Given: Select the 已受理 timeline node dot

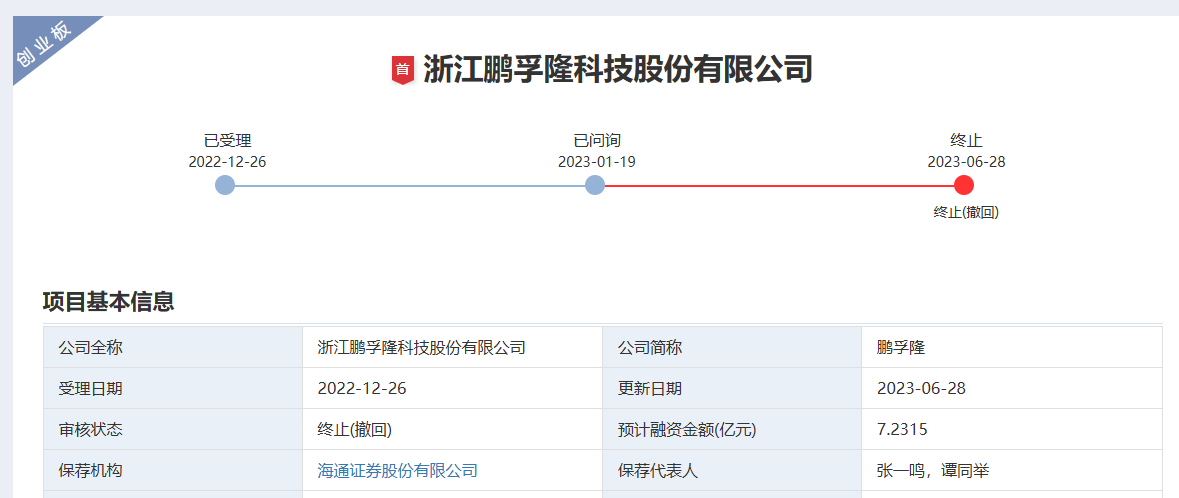Looking at the screenshot, I should tap(225, 185).
